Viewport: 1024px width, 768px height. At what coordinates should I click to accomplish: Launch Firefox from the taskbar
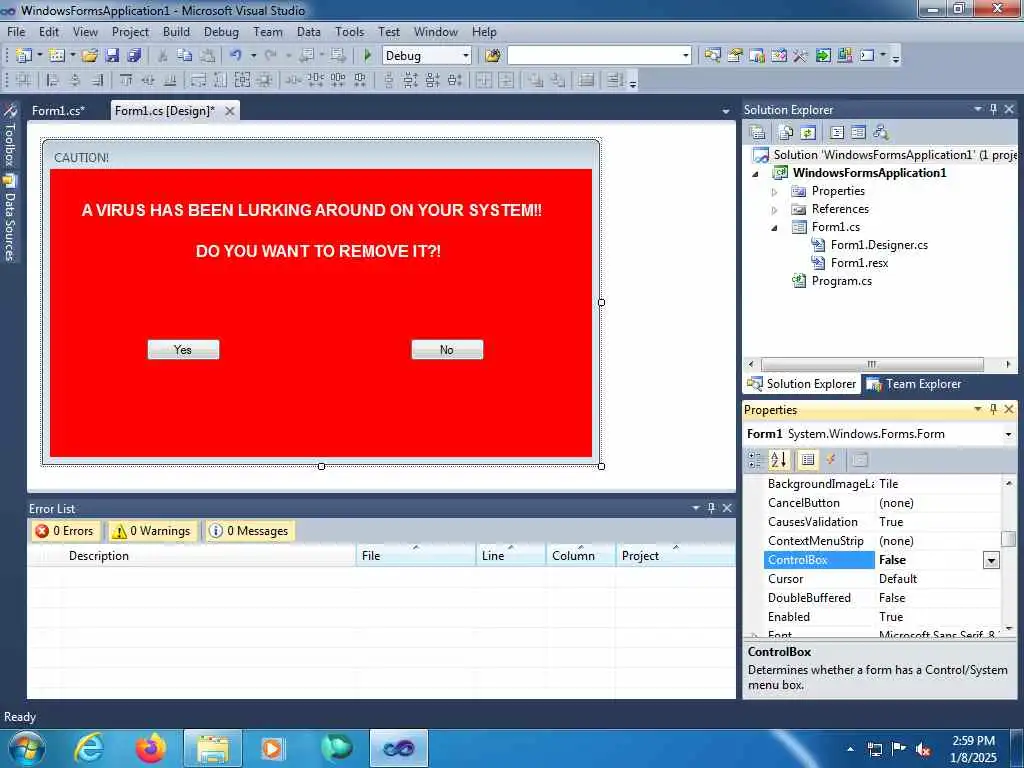click(x=151, y=748)
